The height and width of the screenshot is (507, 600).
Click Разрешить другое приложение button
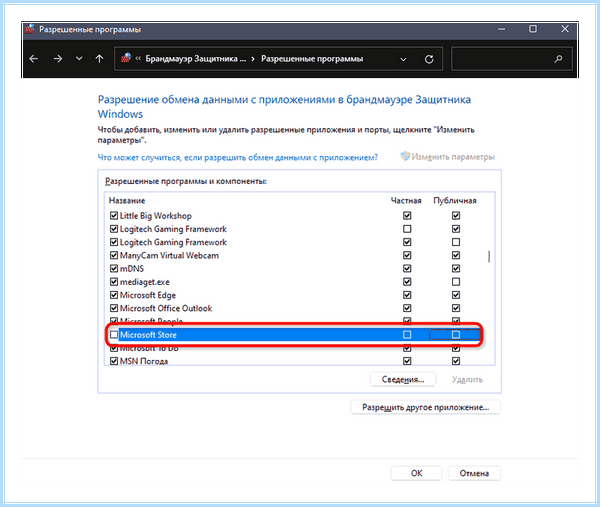click(x=426, y=407)
